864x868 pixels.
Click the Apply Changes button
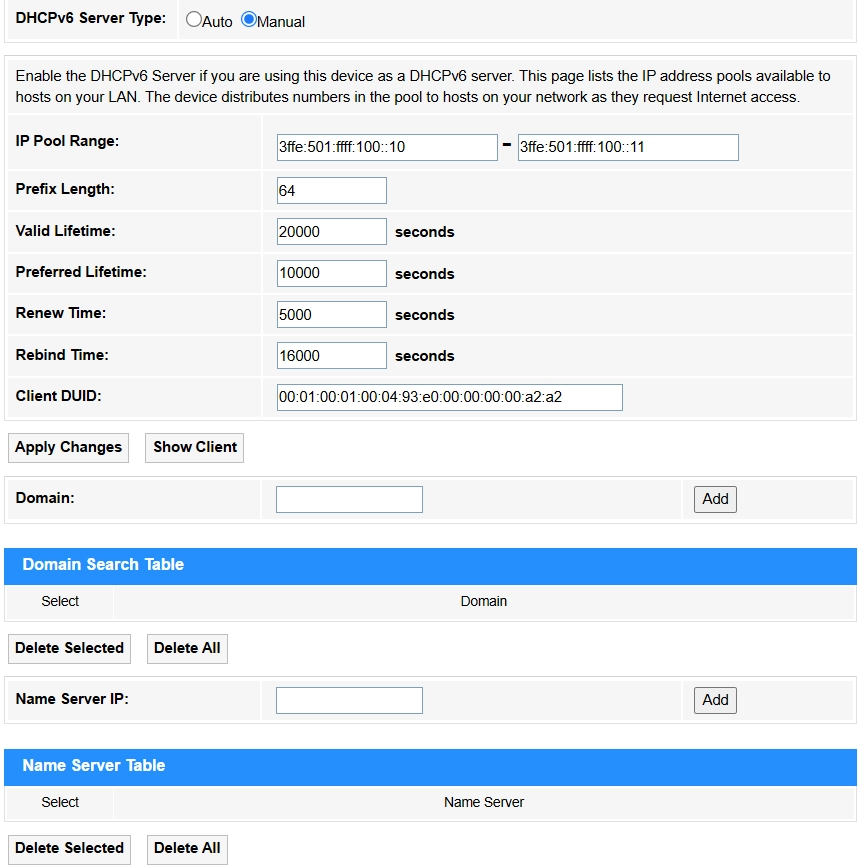point(69,447)
